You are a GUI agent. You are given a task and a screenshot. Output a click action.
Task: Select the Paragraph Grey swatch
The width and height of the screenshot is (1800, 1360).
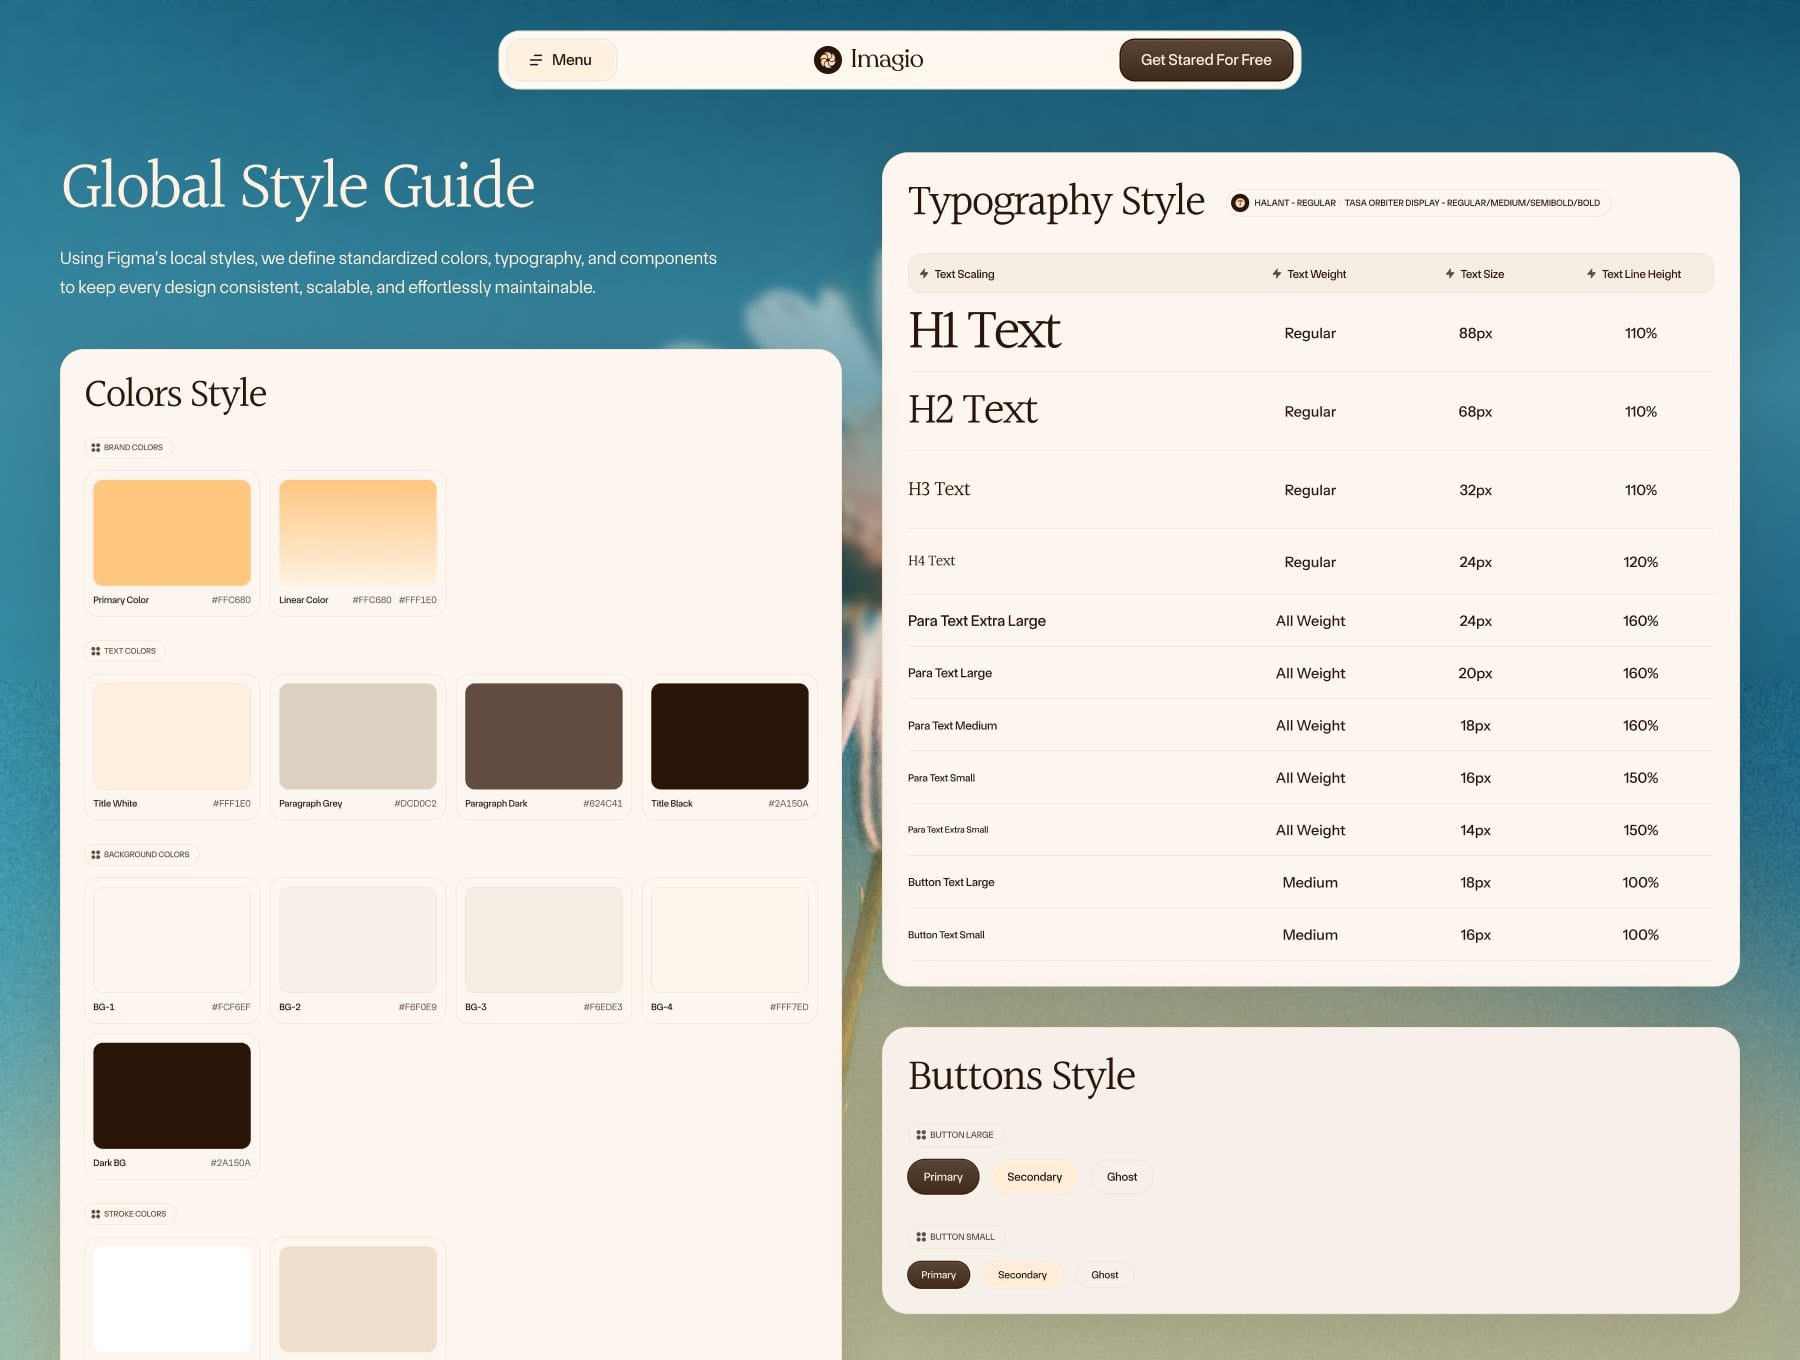click(x=358, y=736)
